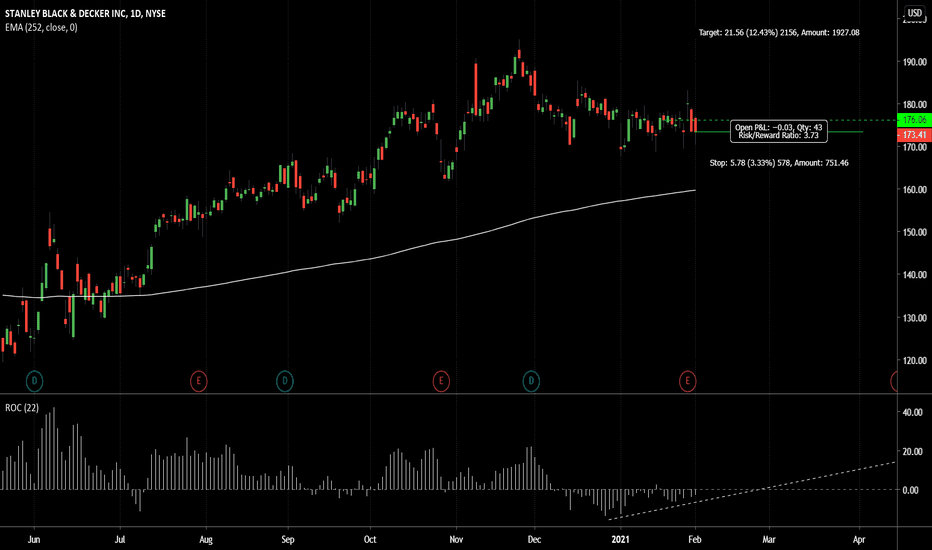This screenshot has height=550, width=932.
Task: Click the Oct time axis label
Action: pyautogui.click(x=370, y=540)
